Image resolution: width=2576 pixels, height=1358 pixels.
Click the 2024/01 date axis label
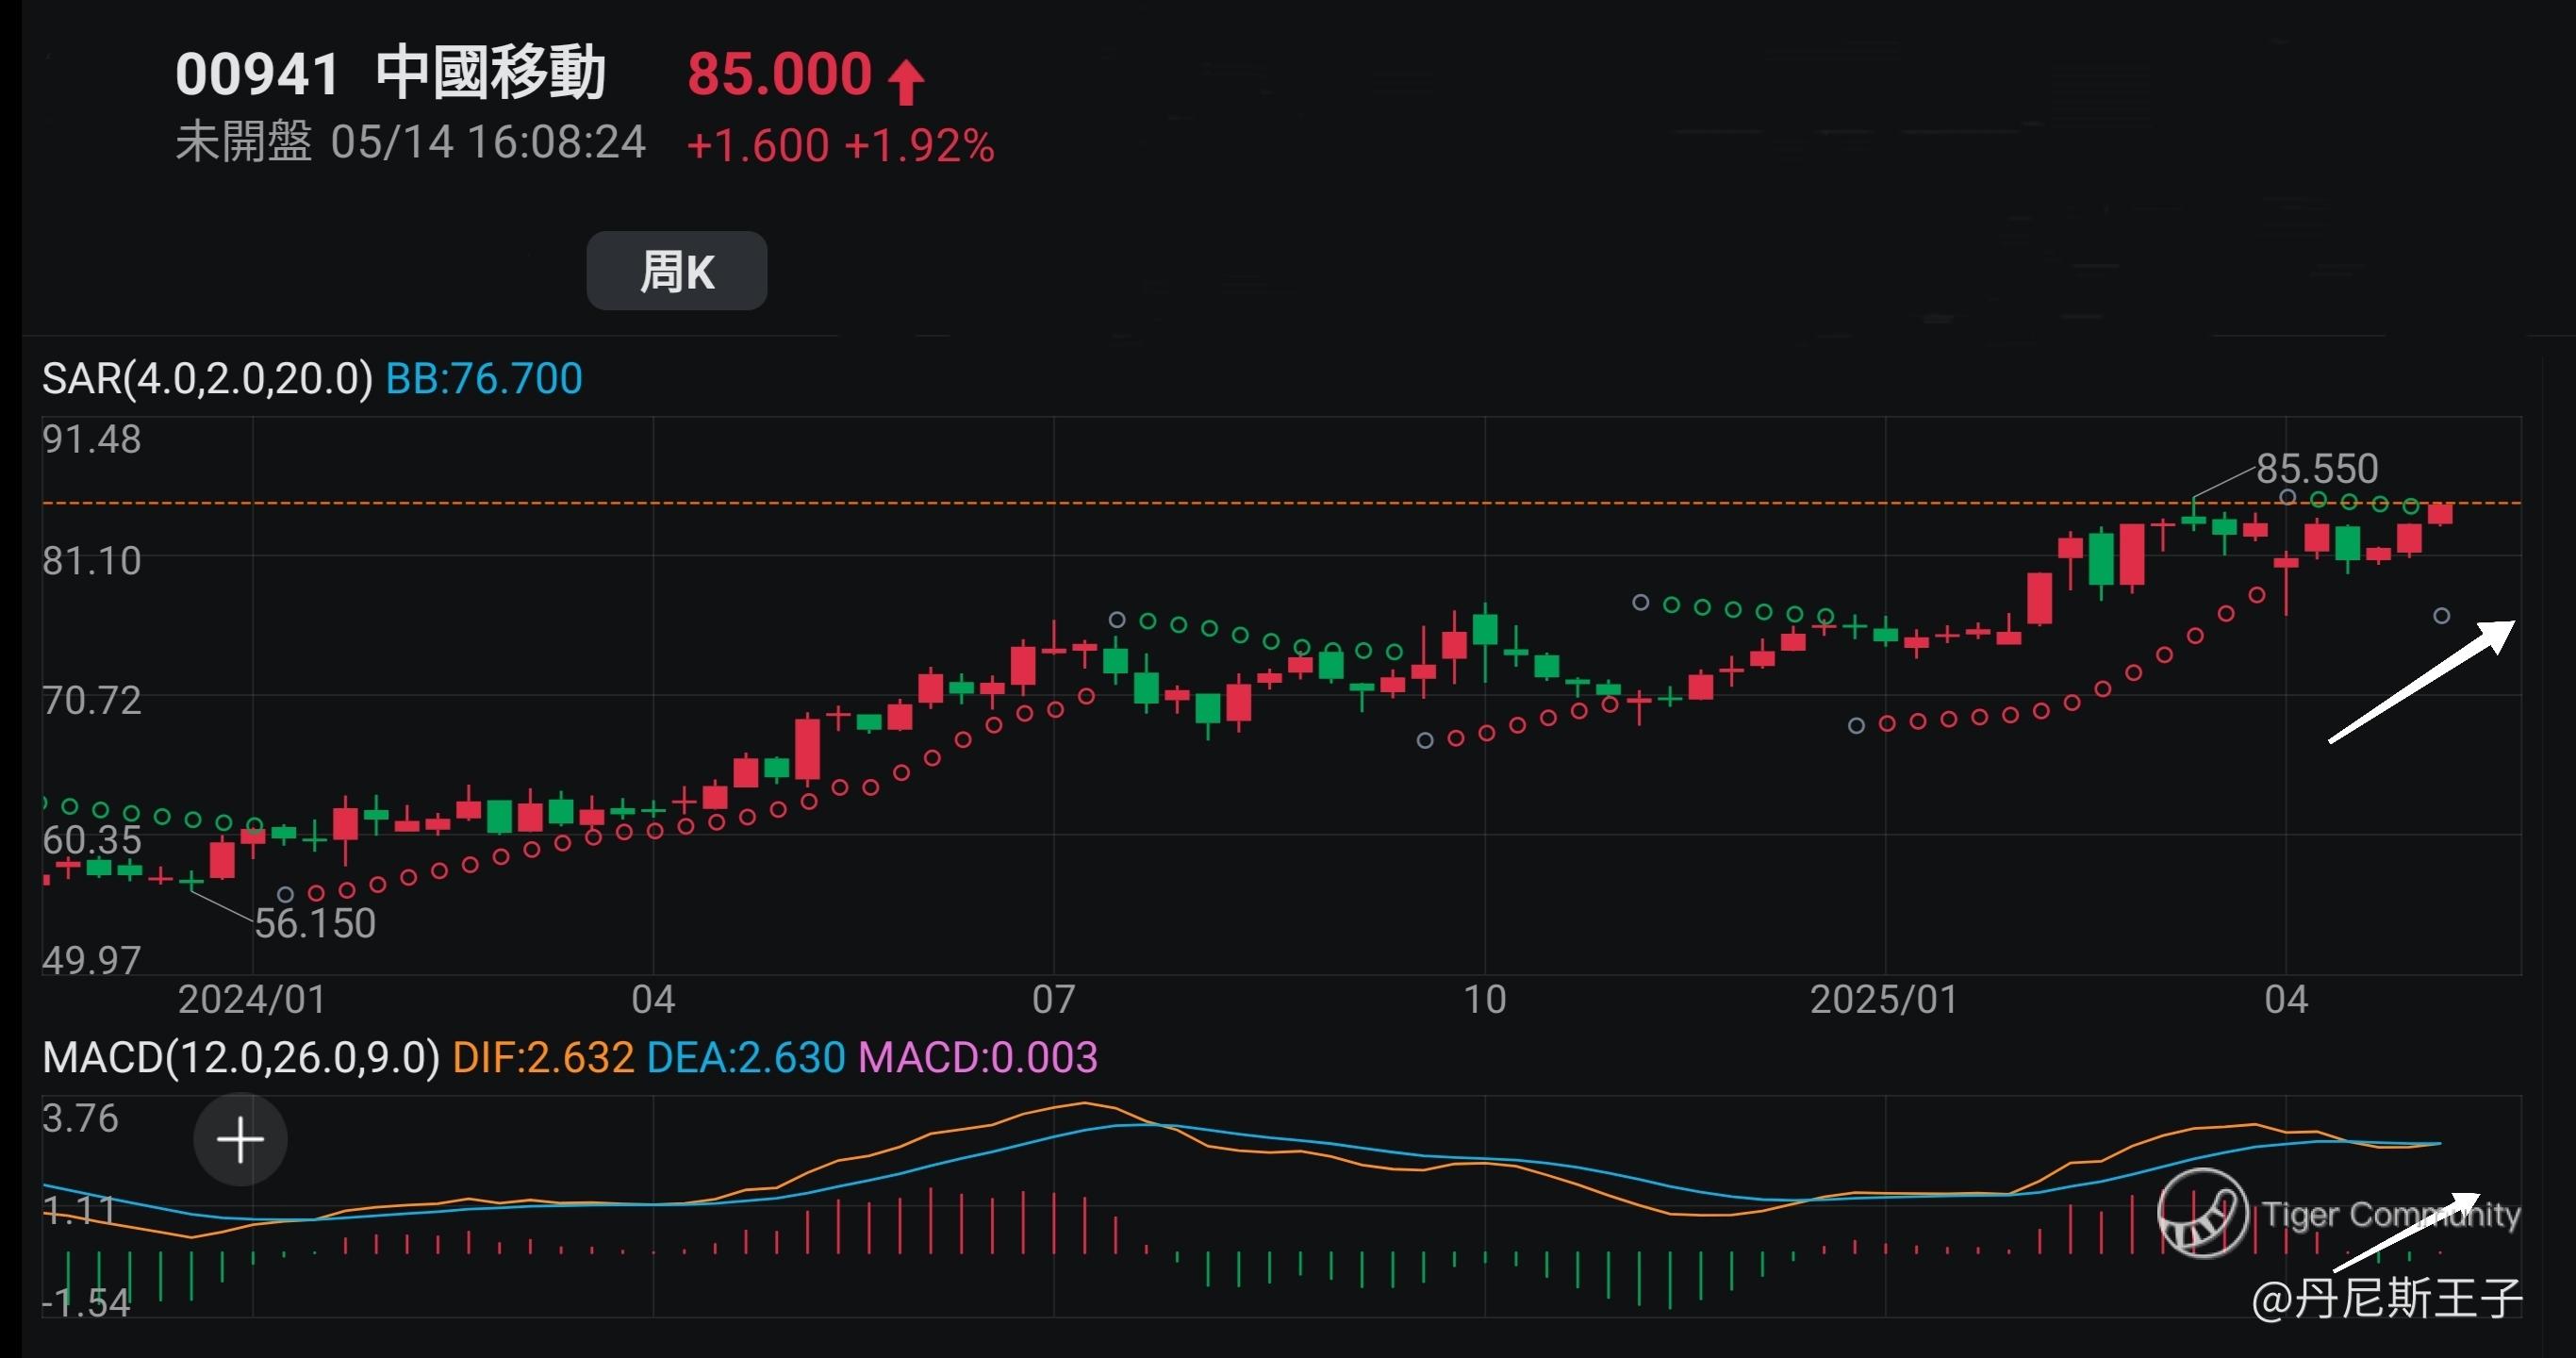pos(252,999)
